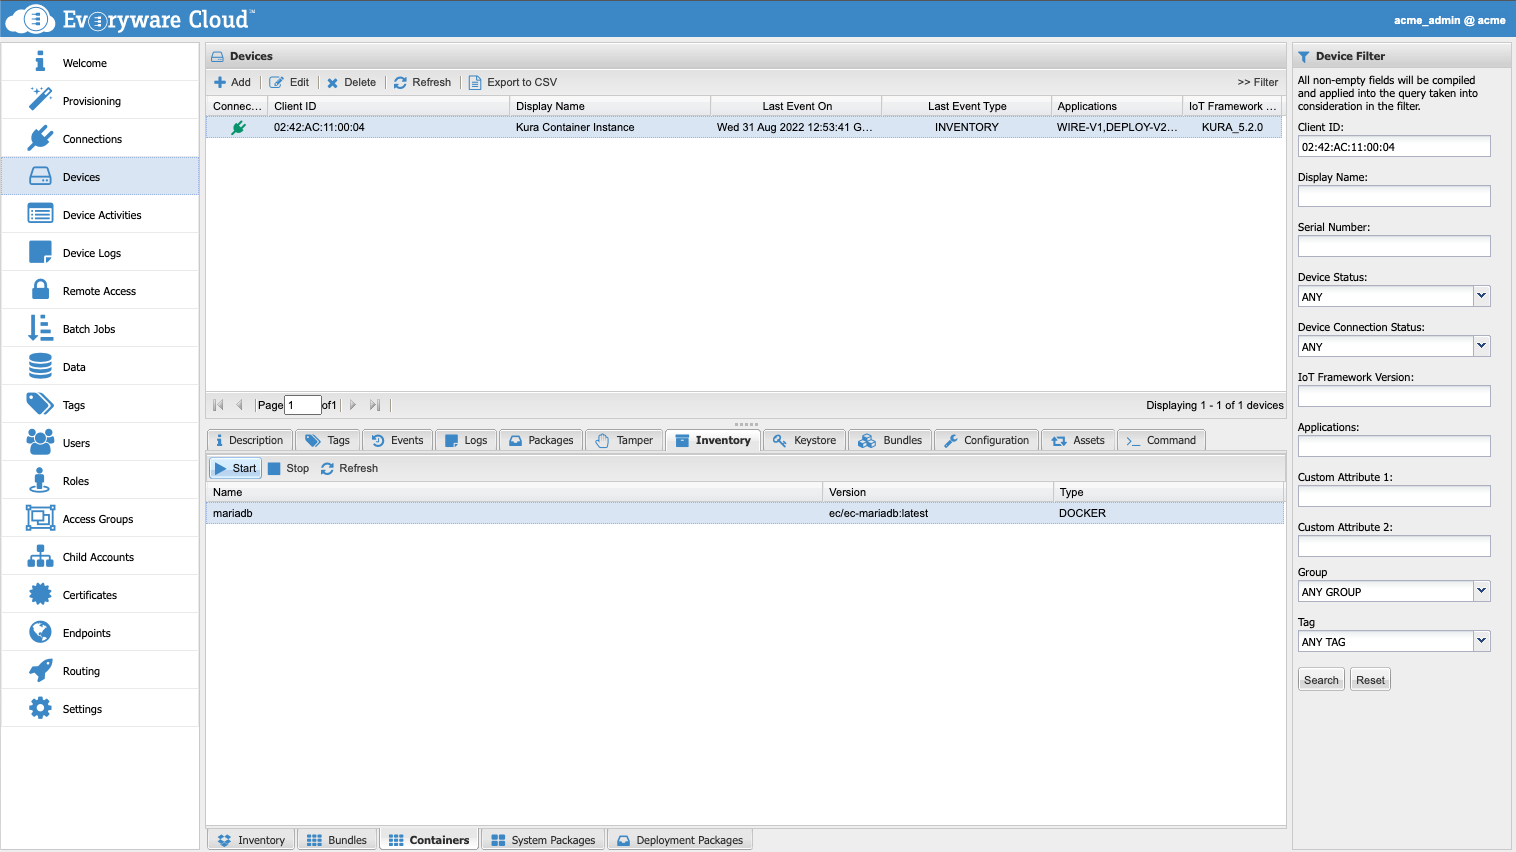The image size is (1516, 852).
Task: Switch to the Tamper tab
Action: [x=624, y=440]
